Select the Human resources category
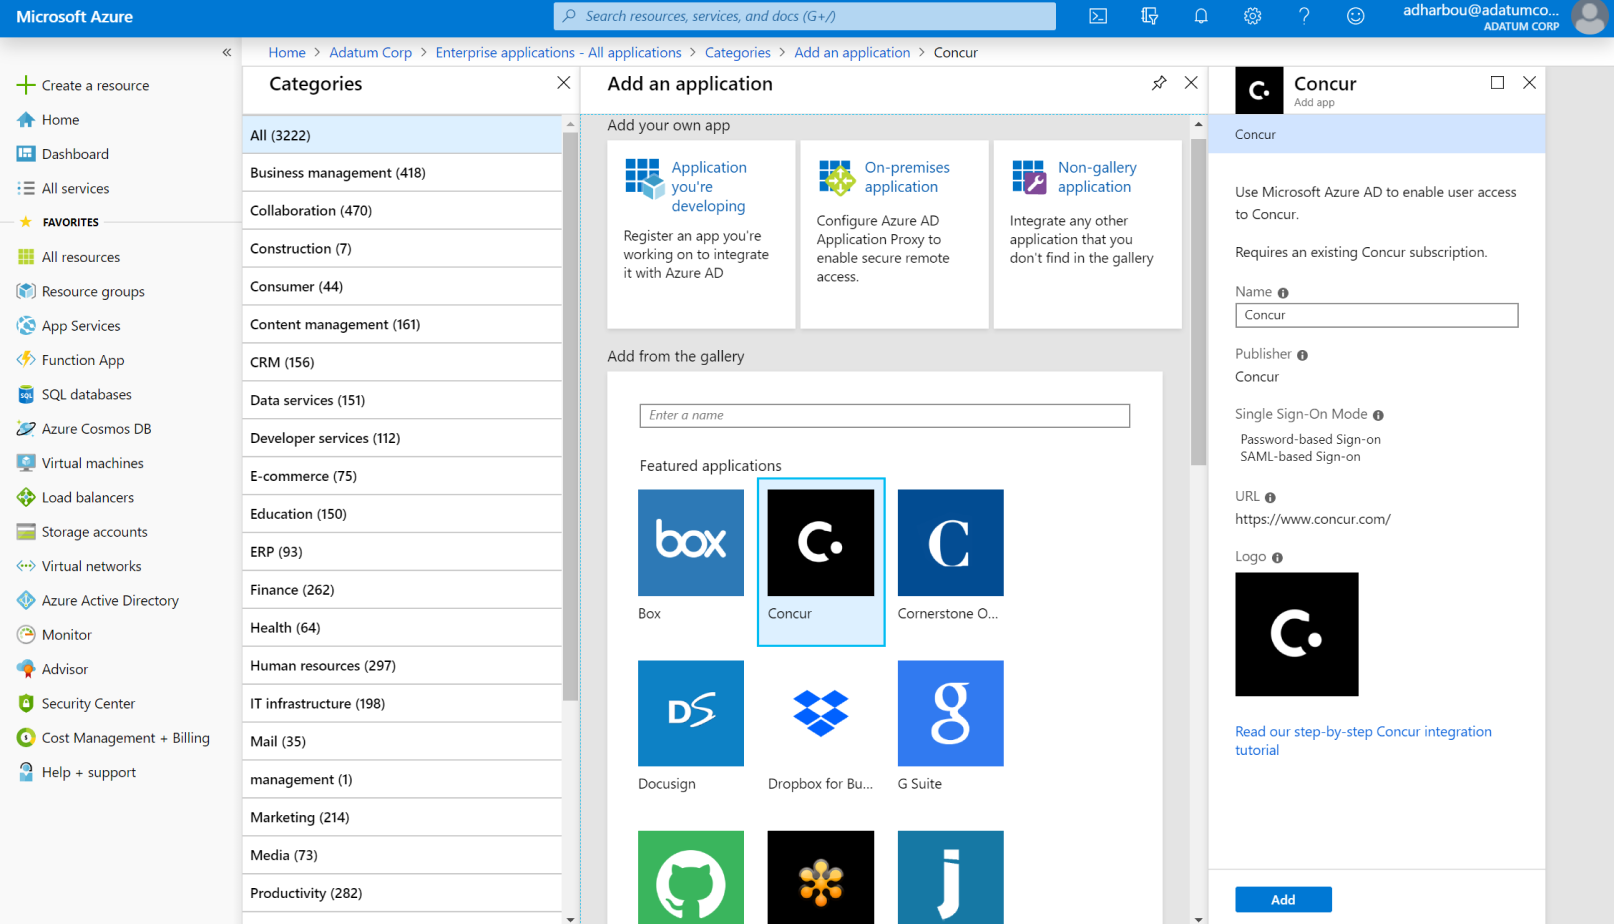 click(322, 665)
